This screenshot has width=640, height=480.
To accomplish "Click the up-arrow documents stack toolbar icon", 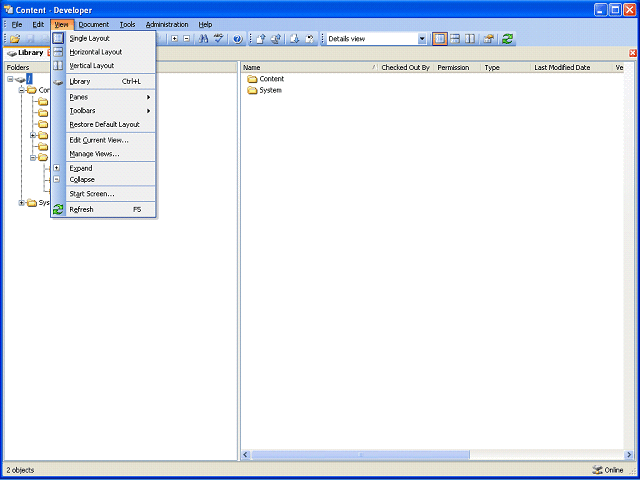I will 276,39.
